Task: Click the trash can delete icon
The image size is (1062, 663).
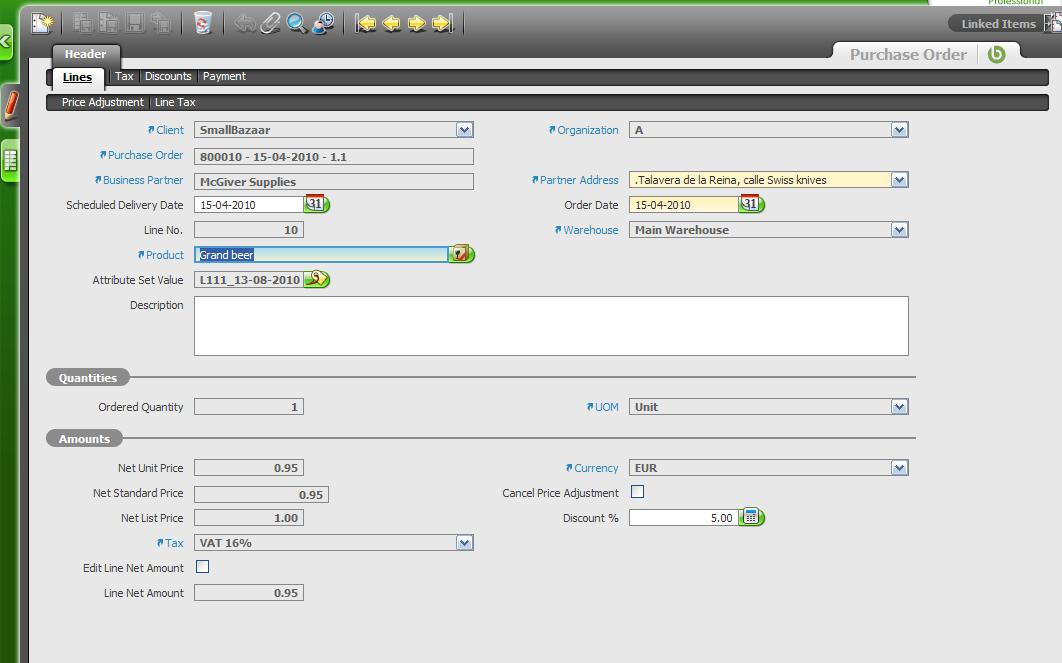Action: 203,23
